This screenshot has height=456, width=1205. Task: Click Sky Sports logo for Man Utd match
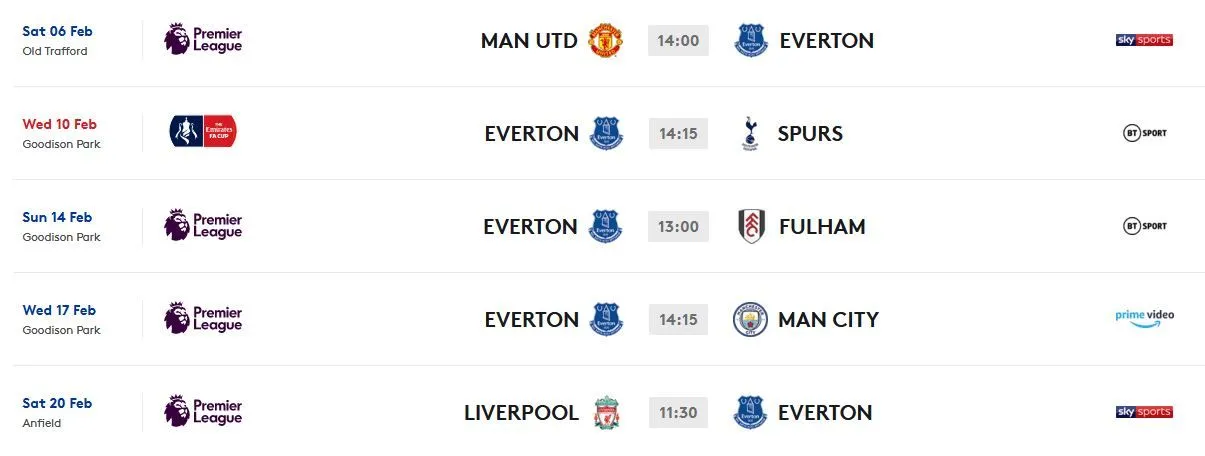(1144, 40)
